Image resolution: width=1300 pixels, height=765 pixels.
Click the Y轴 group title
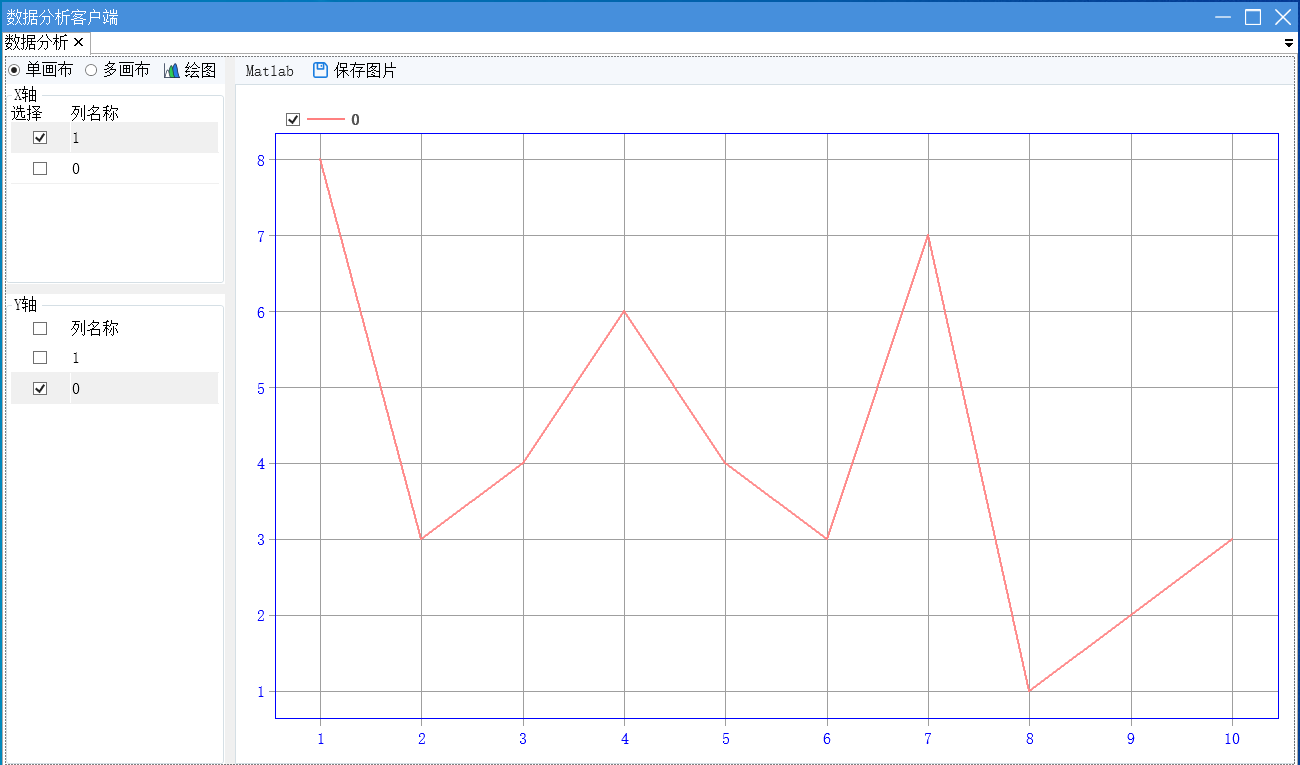pos(26,305)
